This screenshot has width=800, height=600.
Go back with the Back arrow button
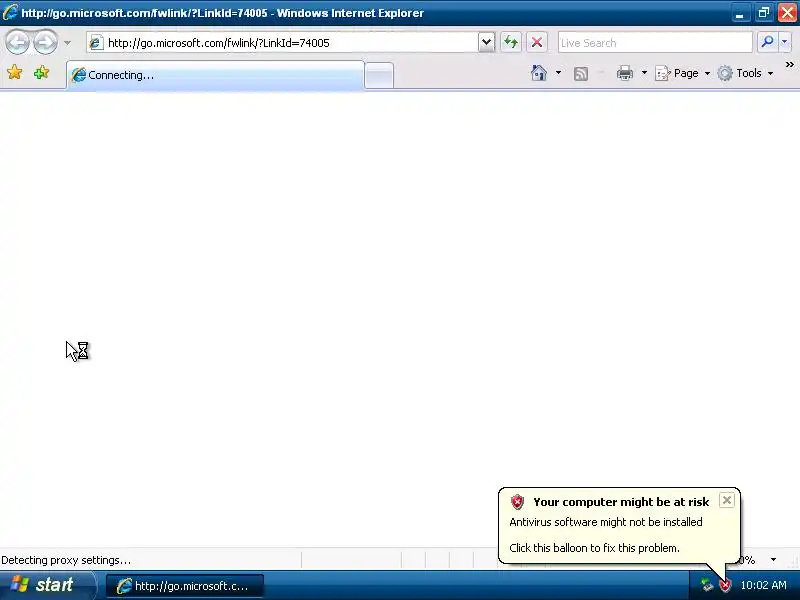(17, 42)
